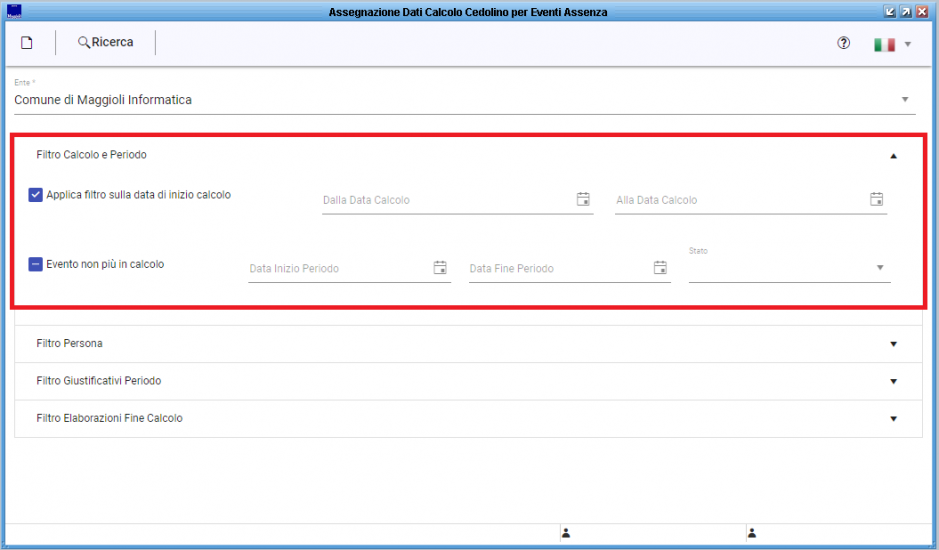The image size is (939, 550).
Task: Open calendar for Data Fine Periodo
Action: pyautogui.click(x=660, y=267)
